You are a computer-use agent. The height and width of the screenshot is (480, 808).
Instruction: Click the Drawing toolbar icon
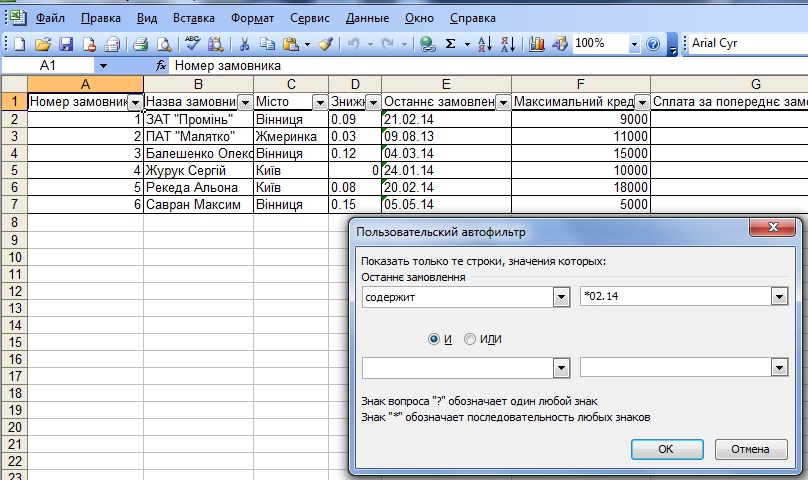(x=560, y=44)
